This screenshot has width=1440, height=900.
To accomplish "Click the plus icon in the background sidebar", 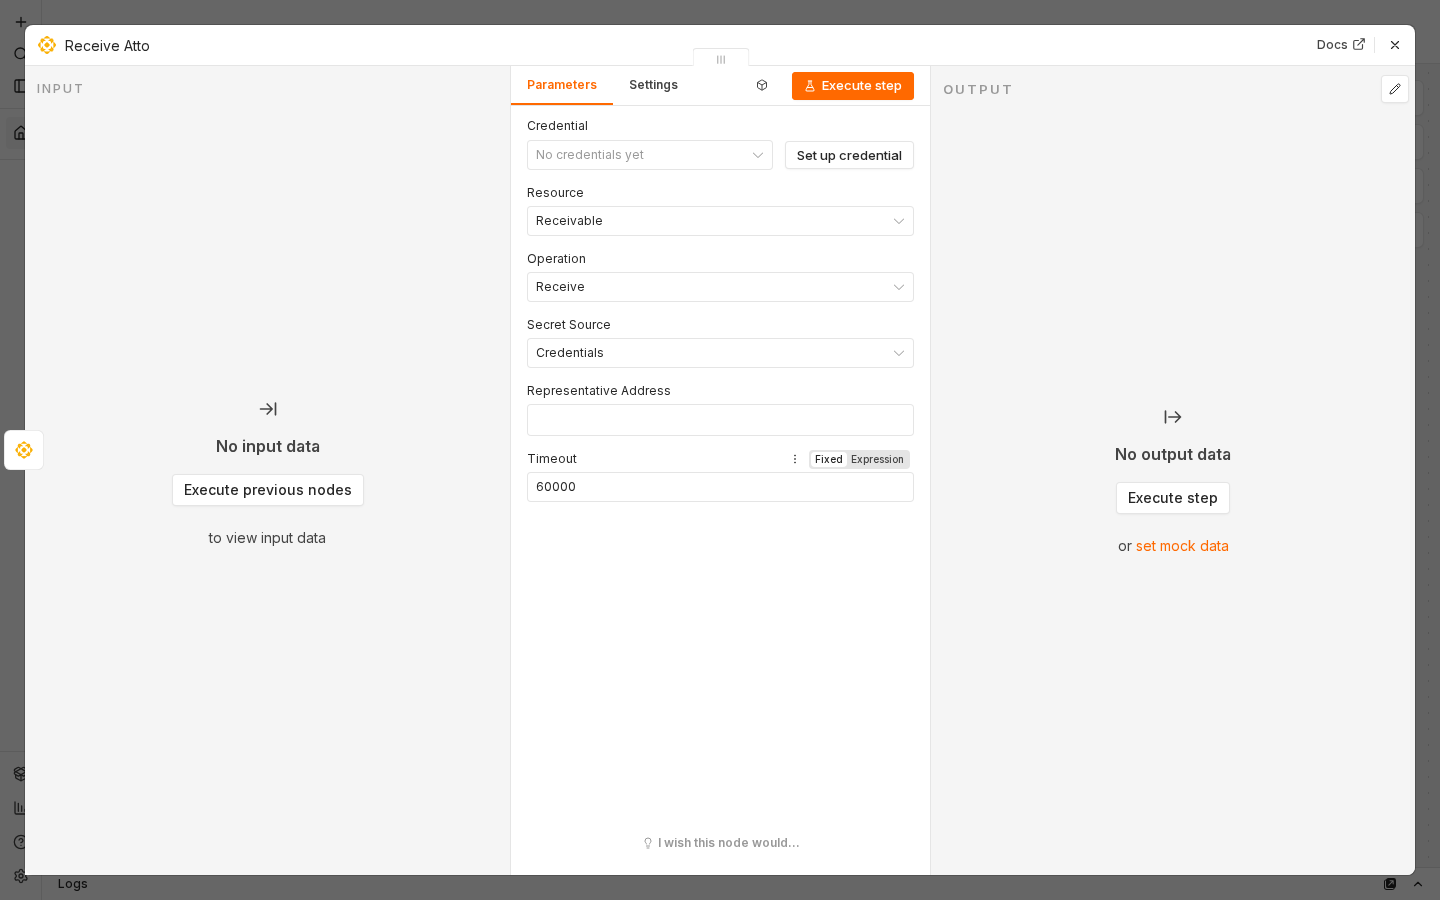I will point(20,22).
